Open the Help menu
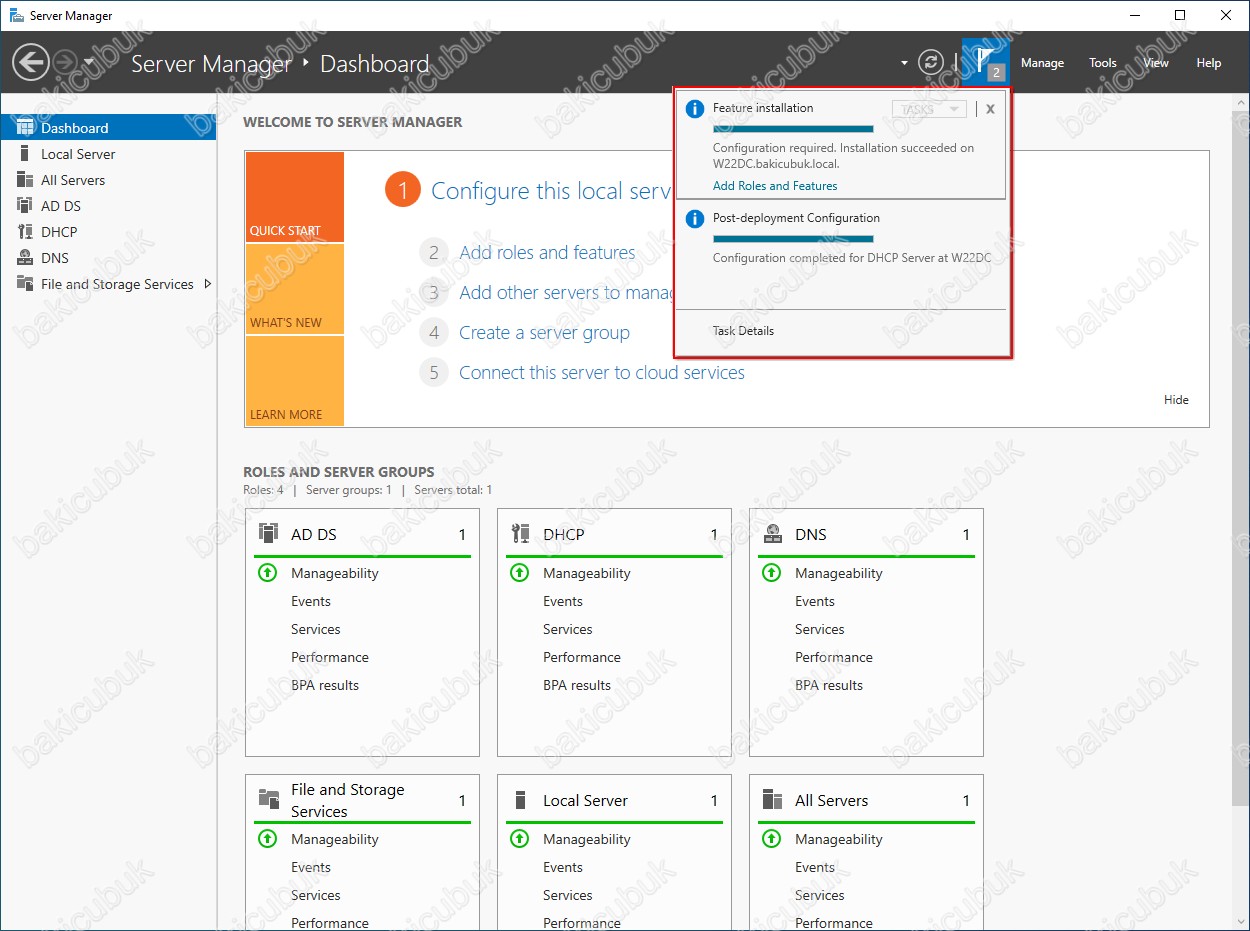This screenshot has height=931, width=1250. (1209, 62)
